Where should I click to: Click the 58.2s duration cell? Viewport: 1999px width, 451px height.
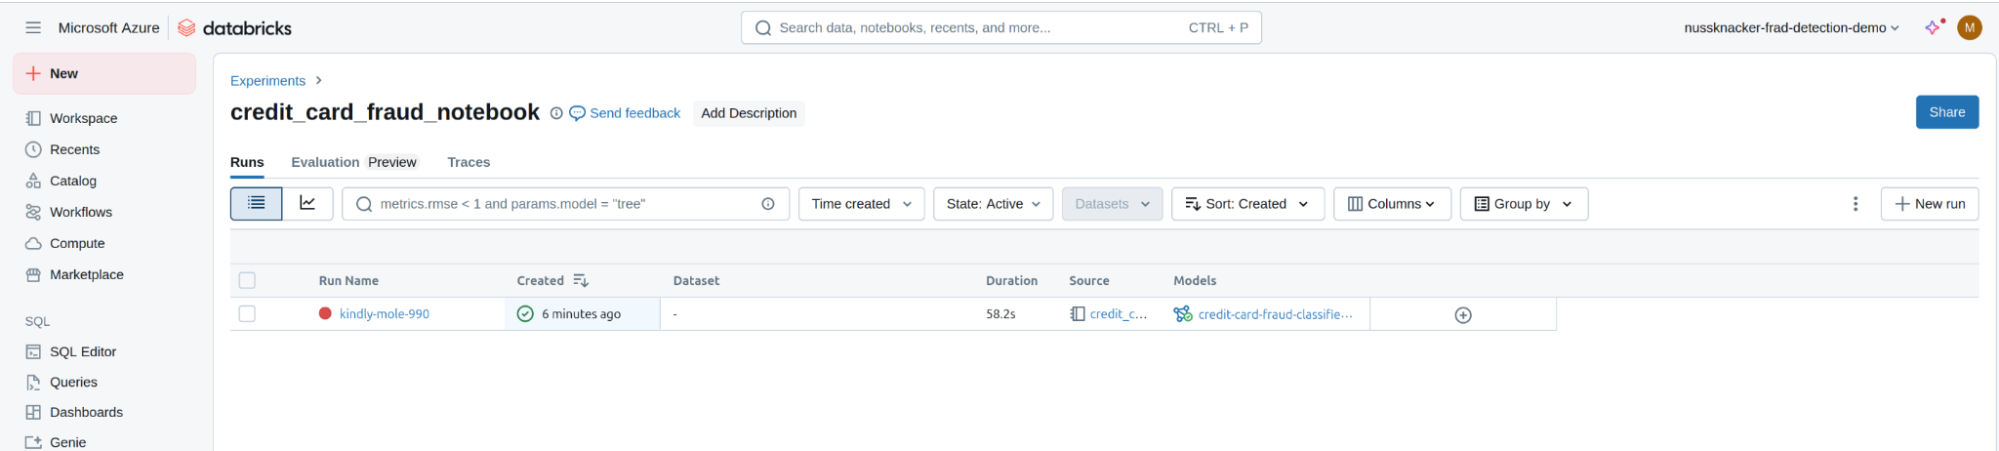(x=1001, y=314)
